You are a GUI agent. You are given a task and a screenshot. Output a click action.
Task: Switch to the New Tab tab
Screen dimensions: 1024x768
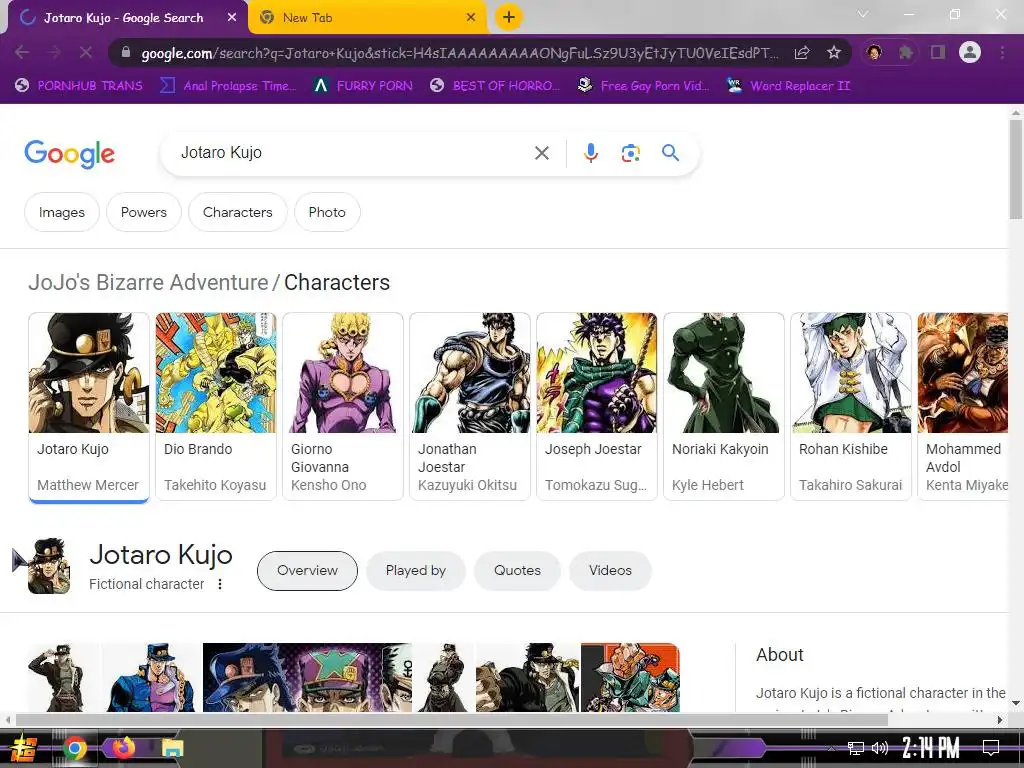368,18
